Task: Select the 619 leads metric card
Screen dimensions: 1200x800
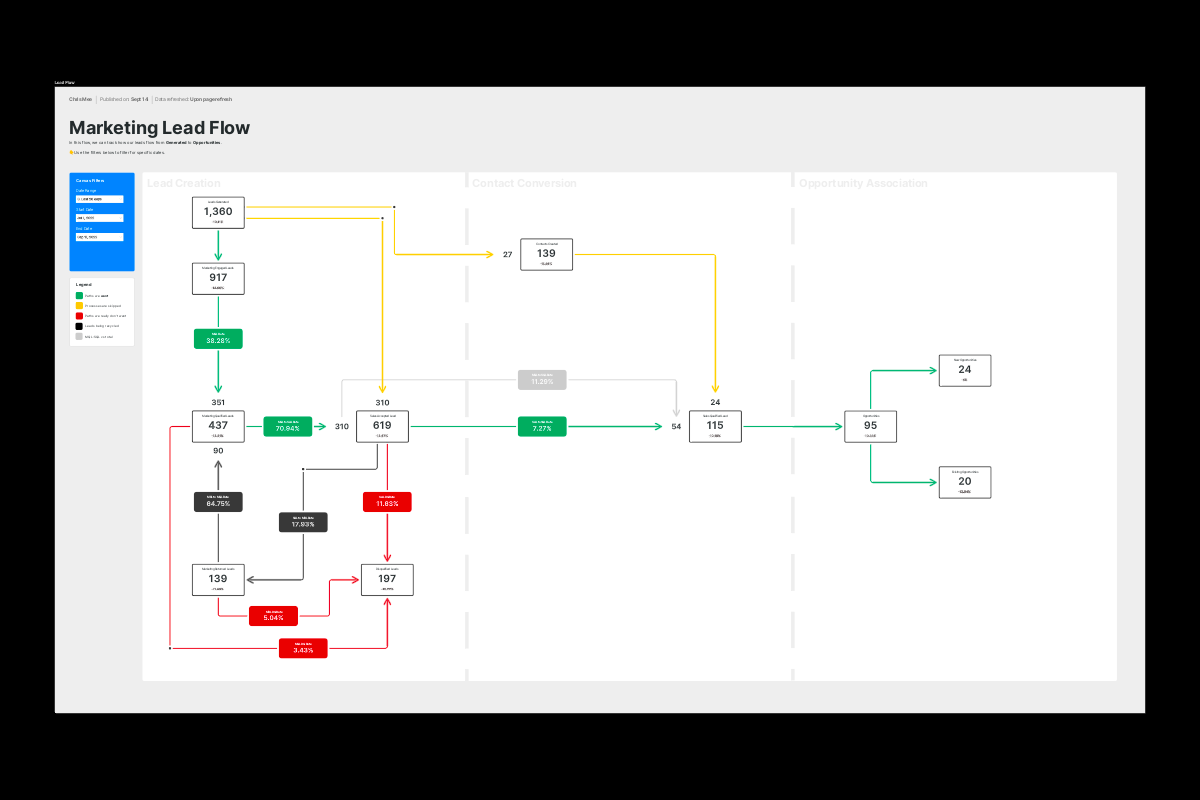Action: coord(382,426)
